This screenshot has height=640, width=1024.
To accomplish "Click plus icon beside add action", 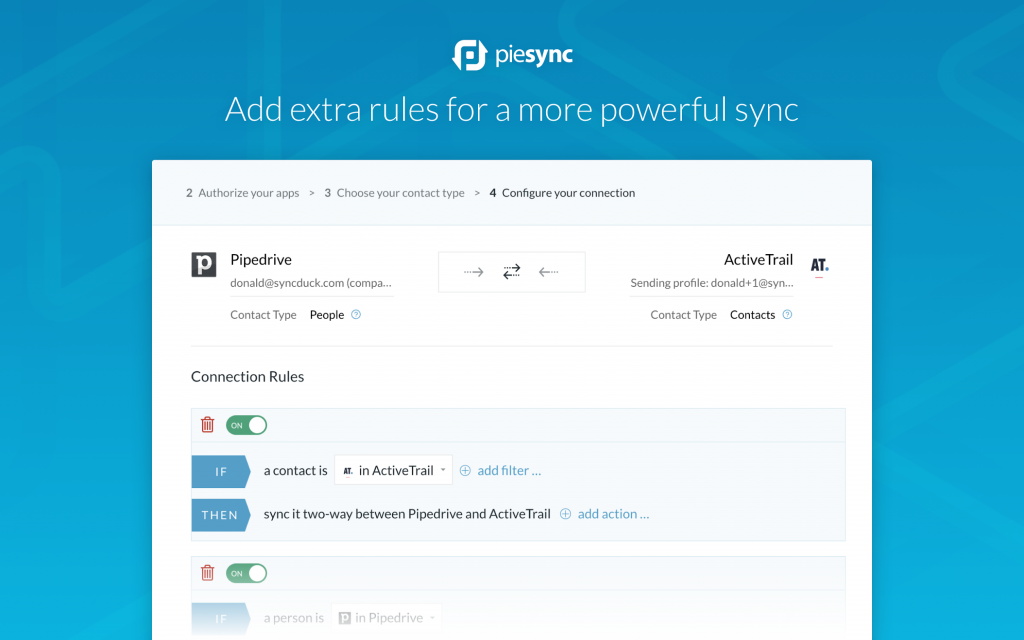I will [566, 514].
